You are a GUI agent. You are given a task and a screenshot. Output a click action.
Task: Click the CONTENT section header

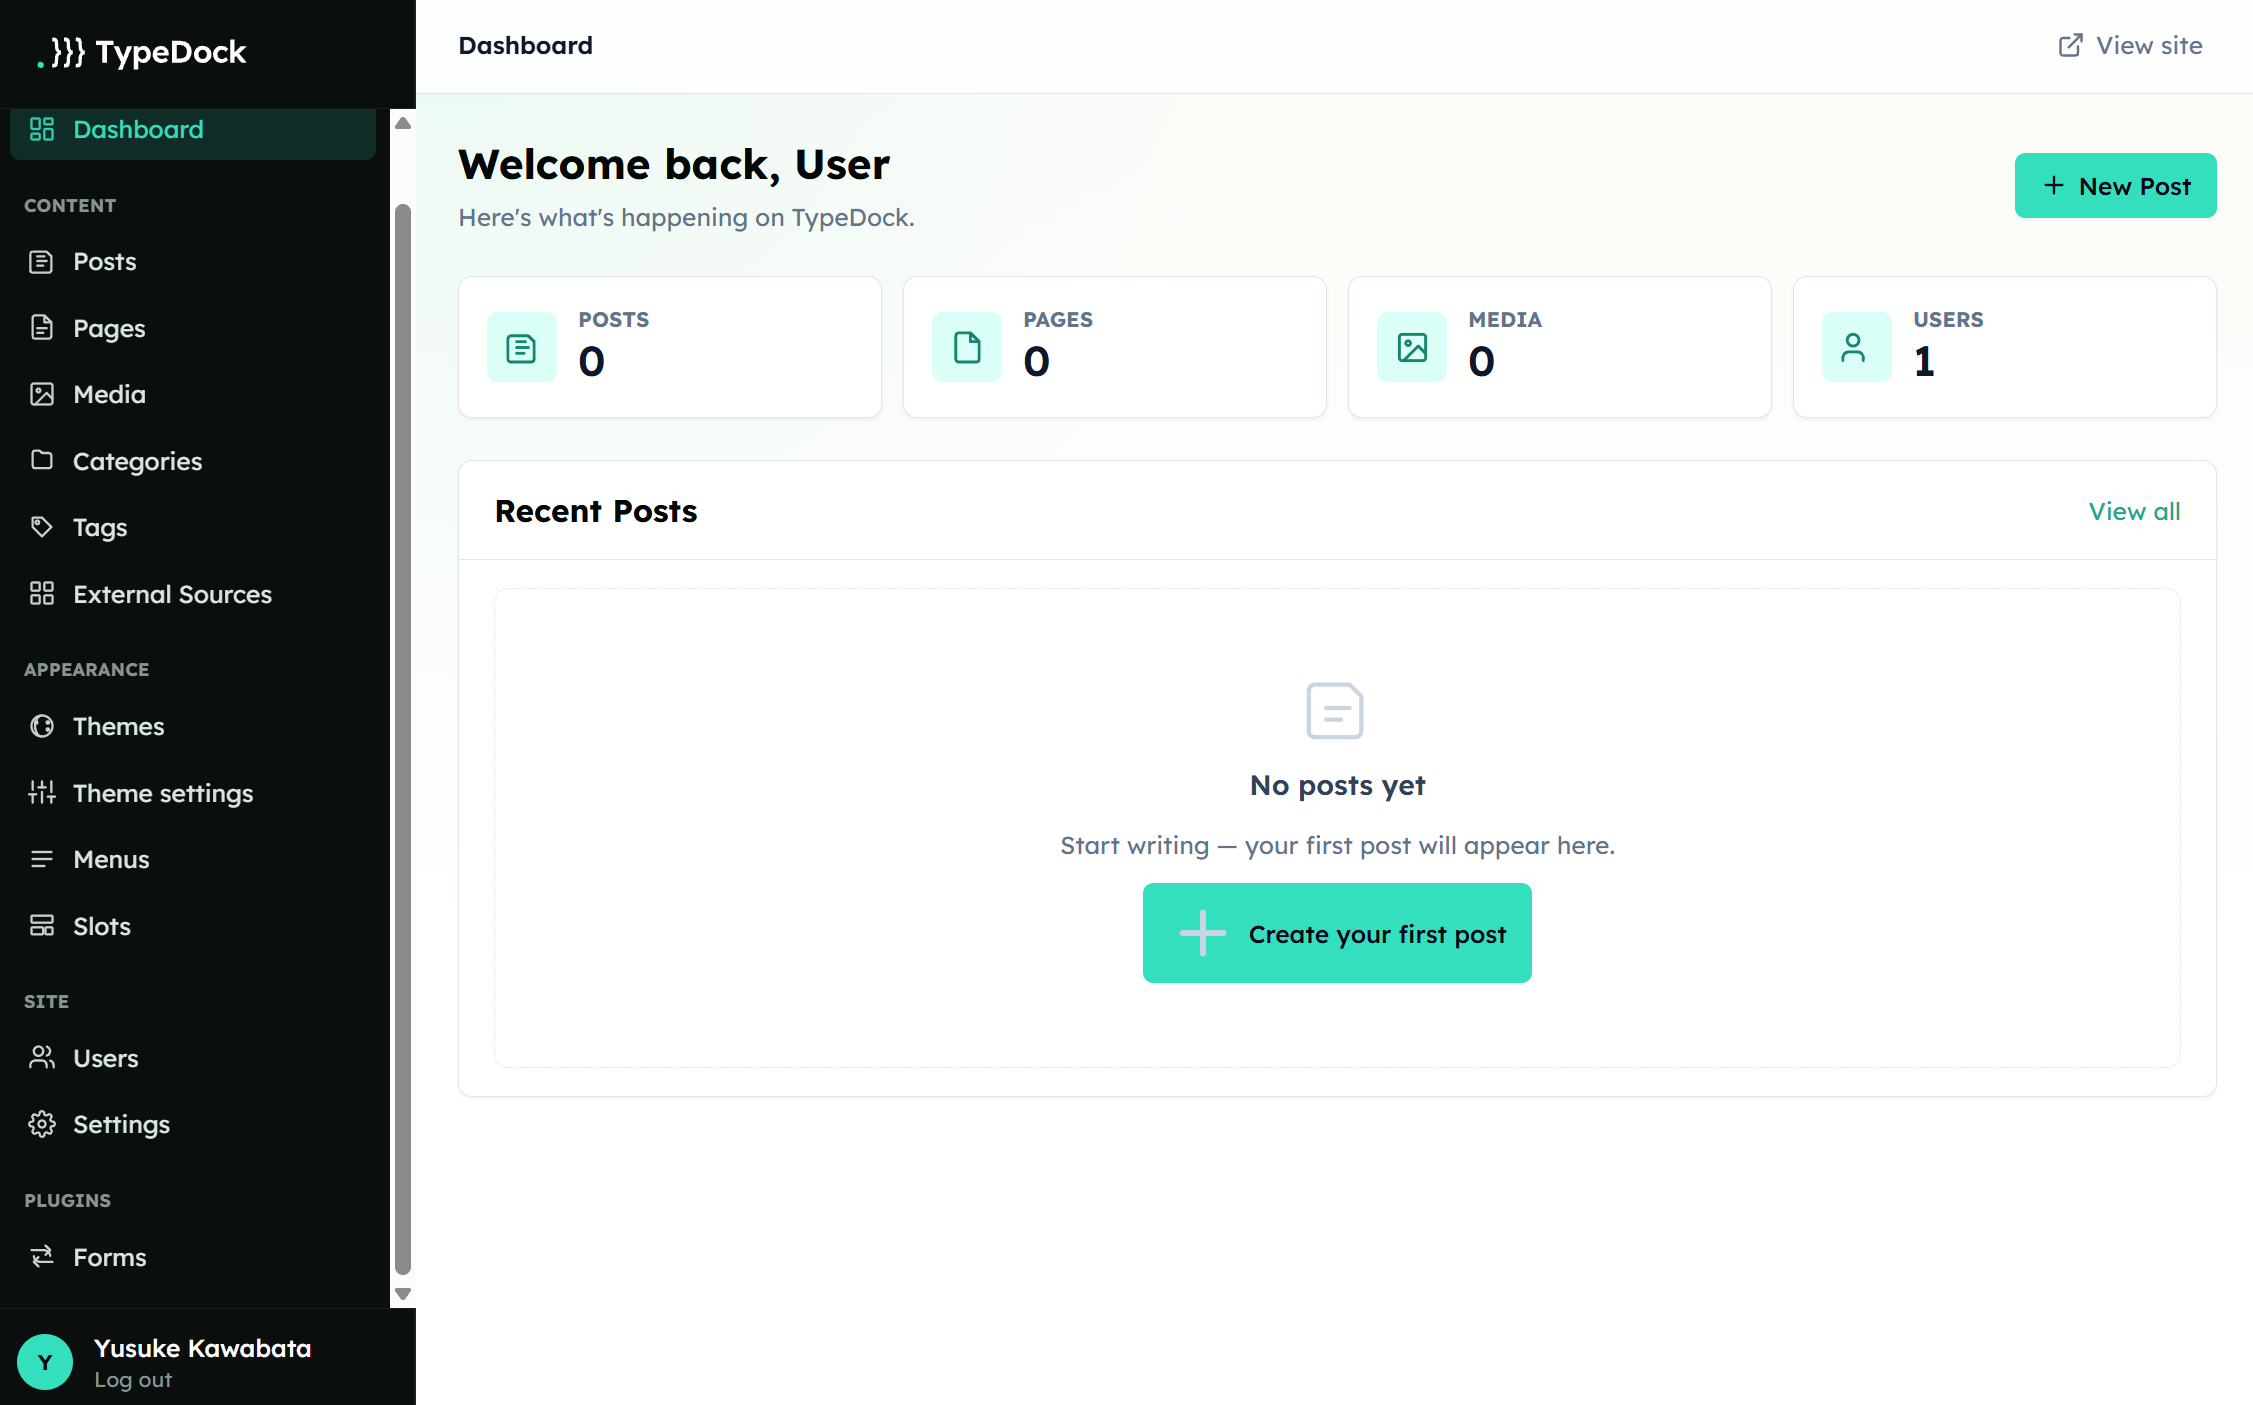pos(70,206)
